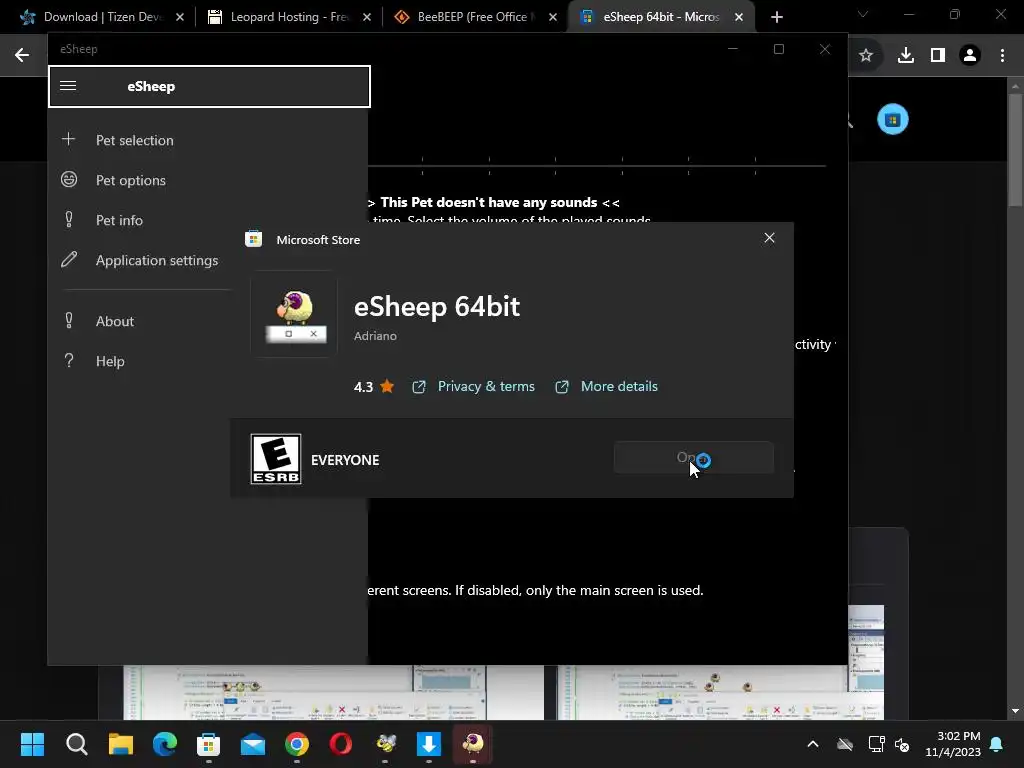This screenshot has width=1024, height=768.
Task: Click the tab search chevron in browser
Action: tap(863, 14)
